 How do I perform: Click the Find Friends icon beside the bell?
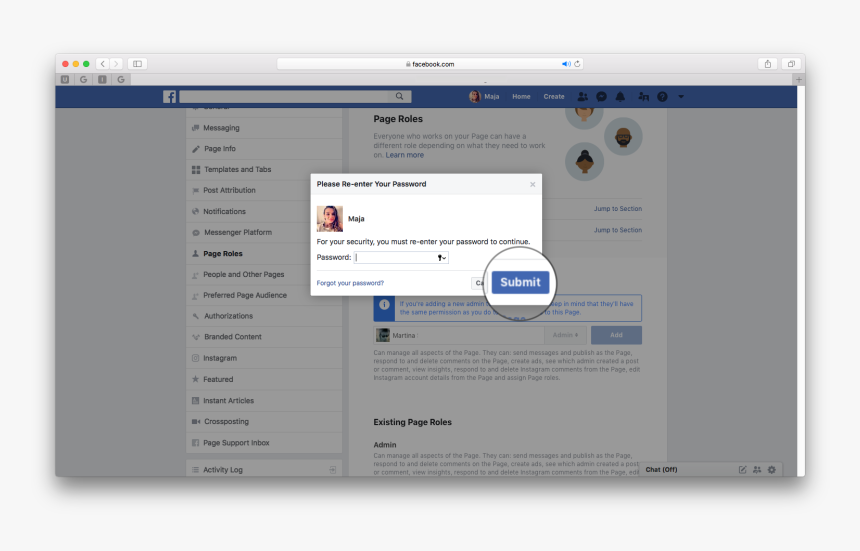pos(644,96)
